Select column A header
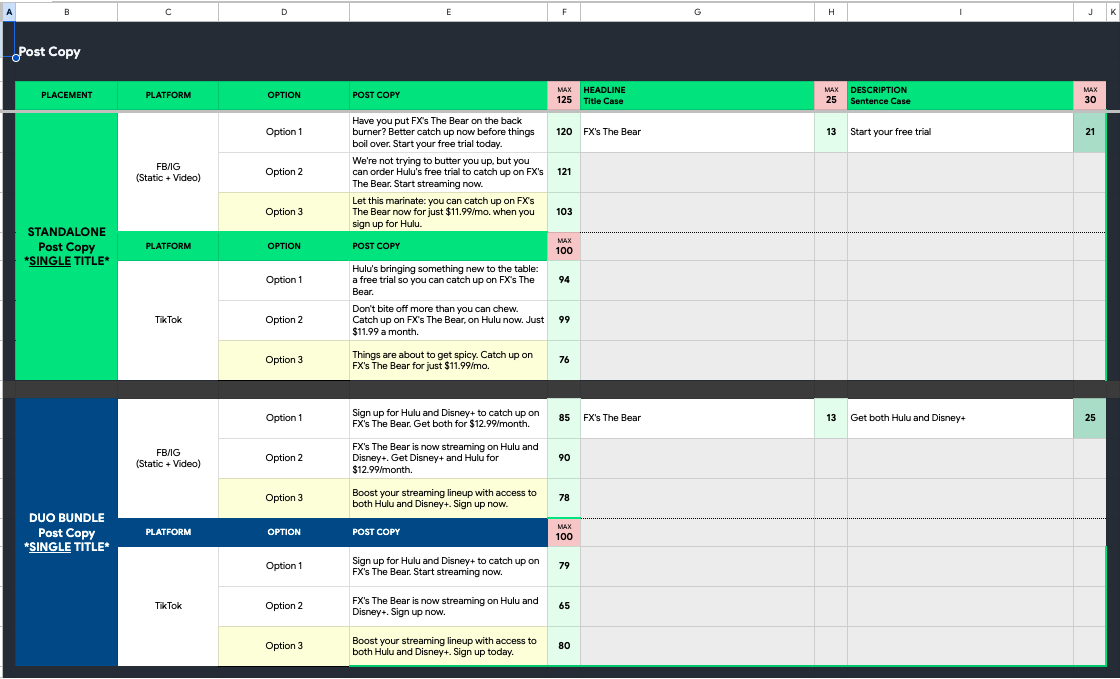 point(9,11)
